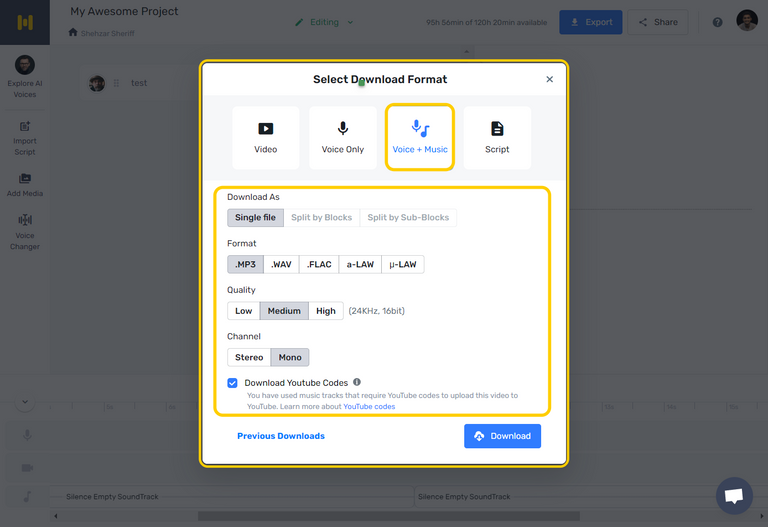
Task: Switch channel to Stereo
Action: (x=249, y=358)
